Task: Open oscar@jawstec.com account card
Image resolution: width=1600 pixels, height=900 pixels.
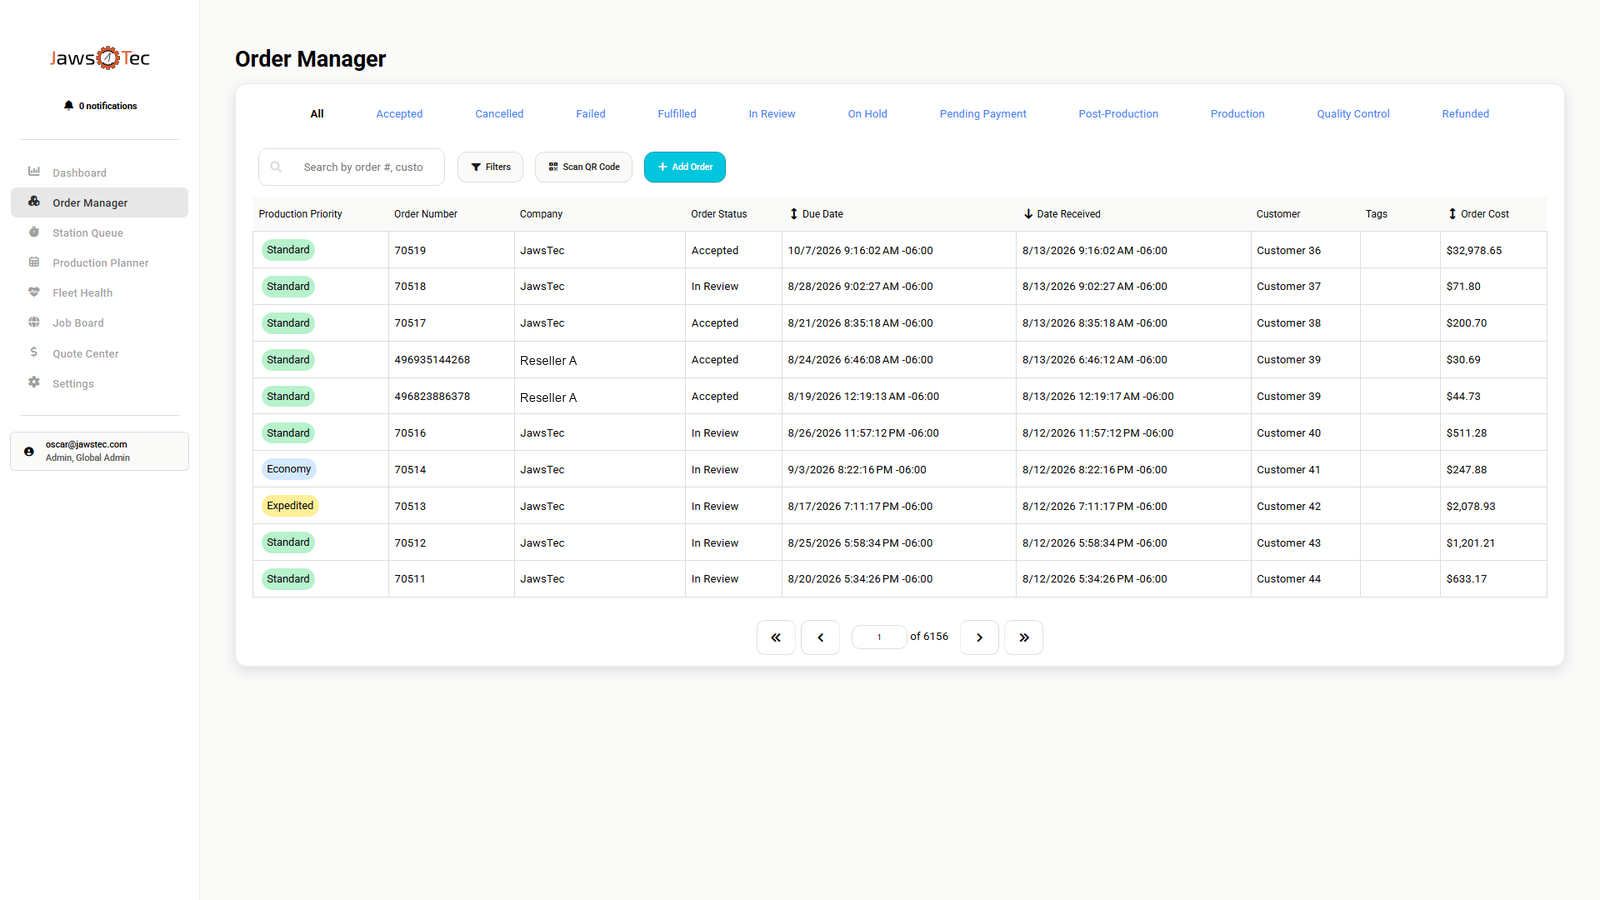Action: click(x=99, y=451)
